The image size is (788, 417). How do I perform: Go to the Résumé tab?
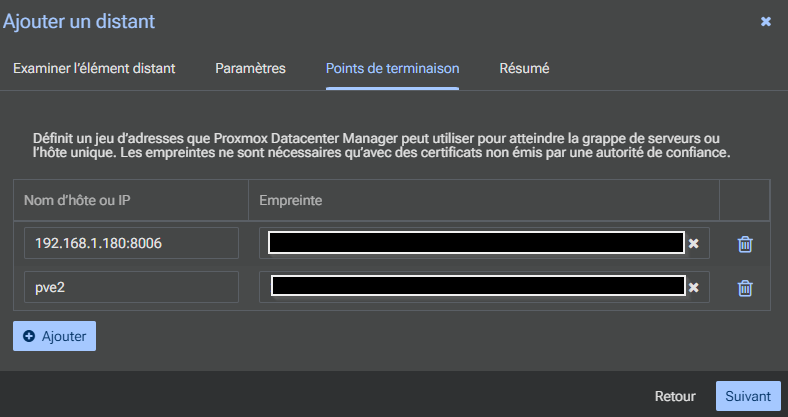pos(524,68)
